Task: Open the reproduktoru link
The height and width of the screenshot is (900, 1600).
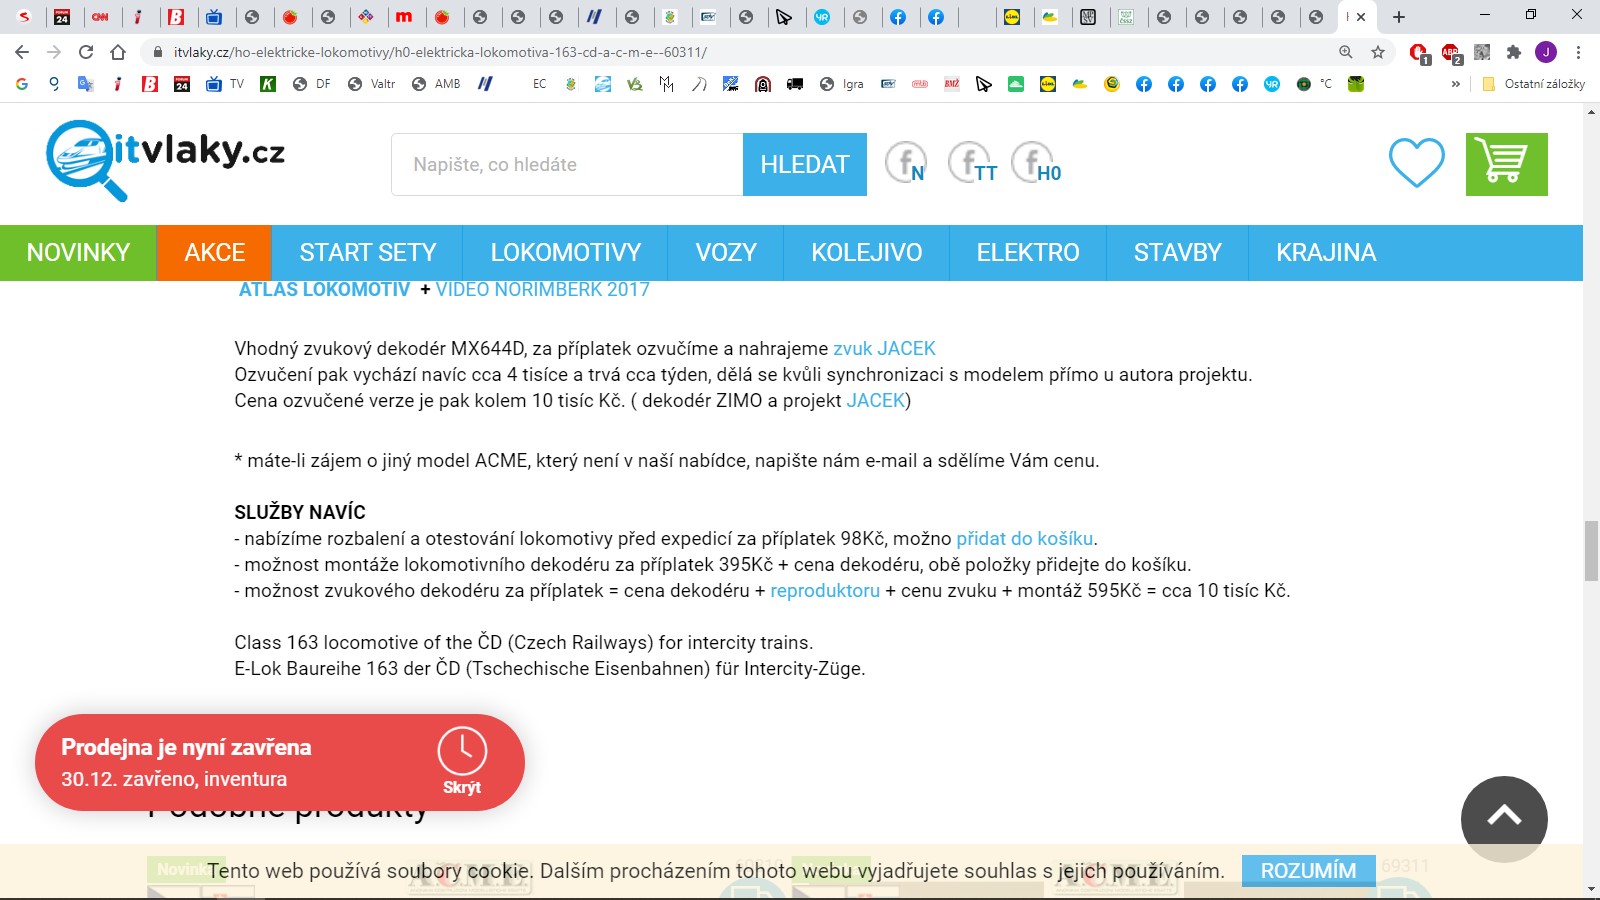Action: coord(825,591)
